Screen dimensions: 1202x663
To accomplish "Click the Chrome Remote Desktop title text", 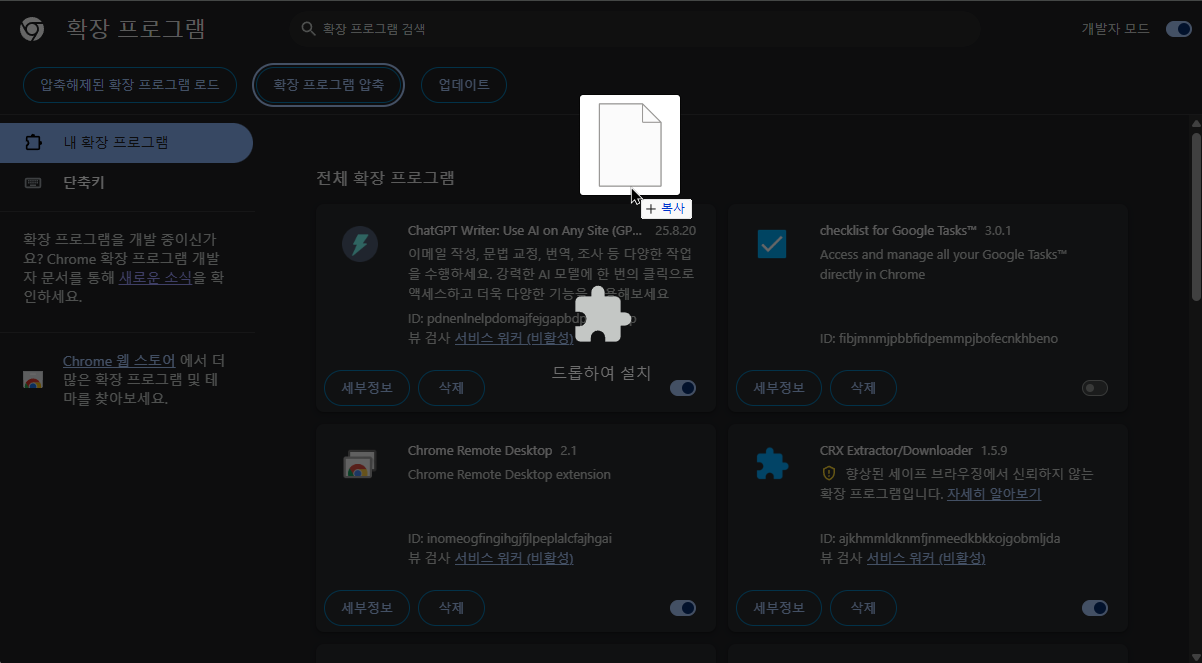I will click(480, 450).
